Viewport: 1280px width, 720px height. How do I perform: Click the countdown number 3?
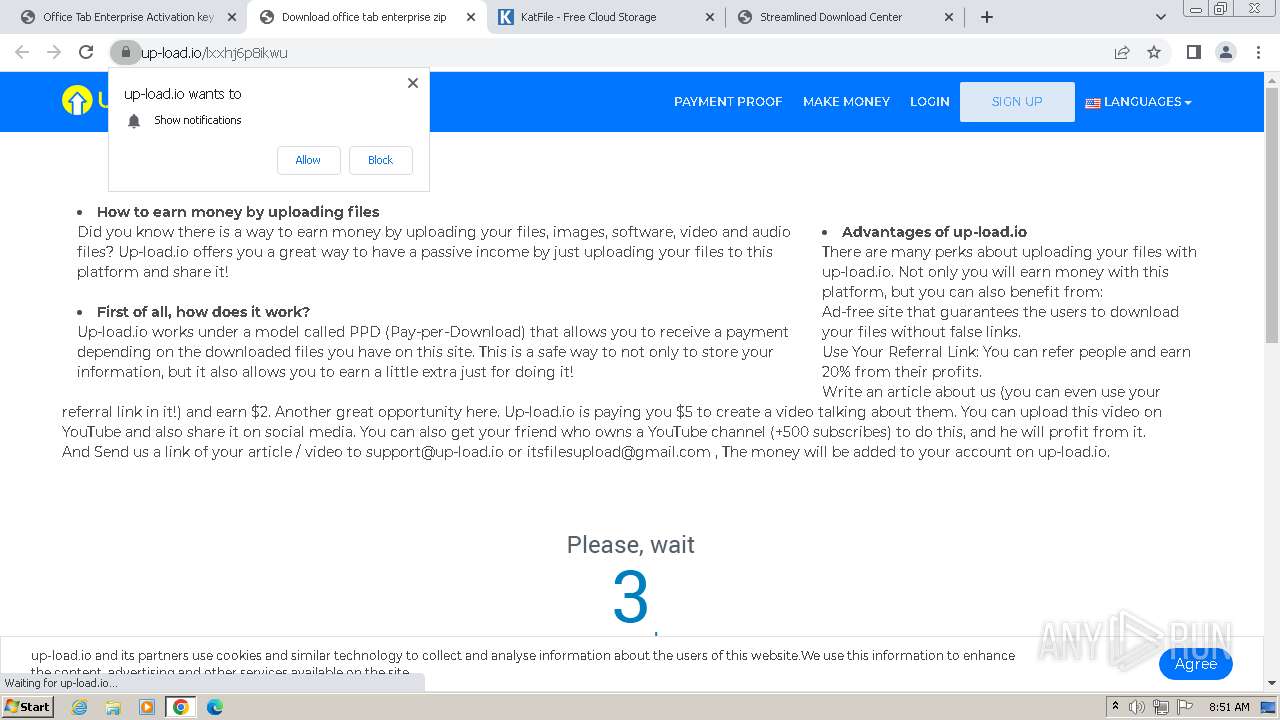click(x=630, y=597)
